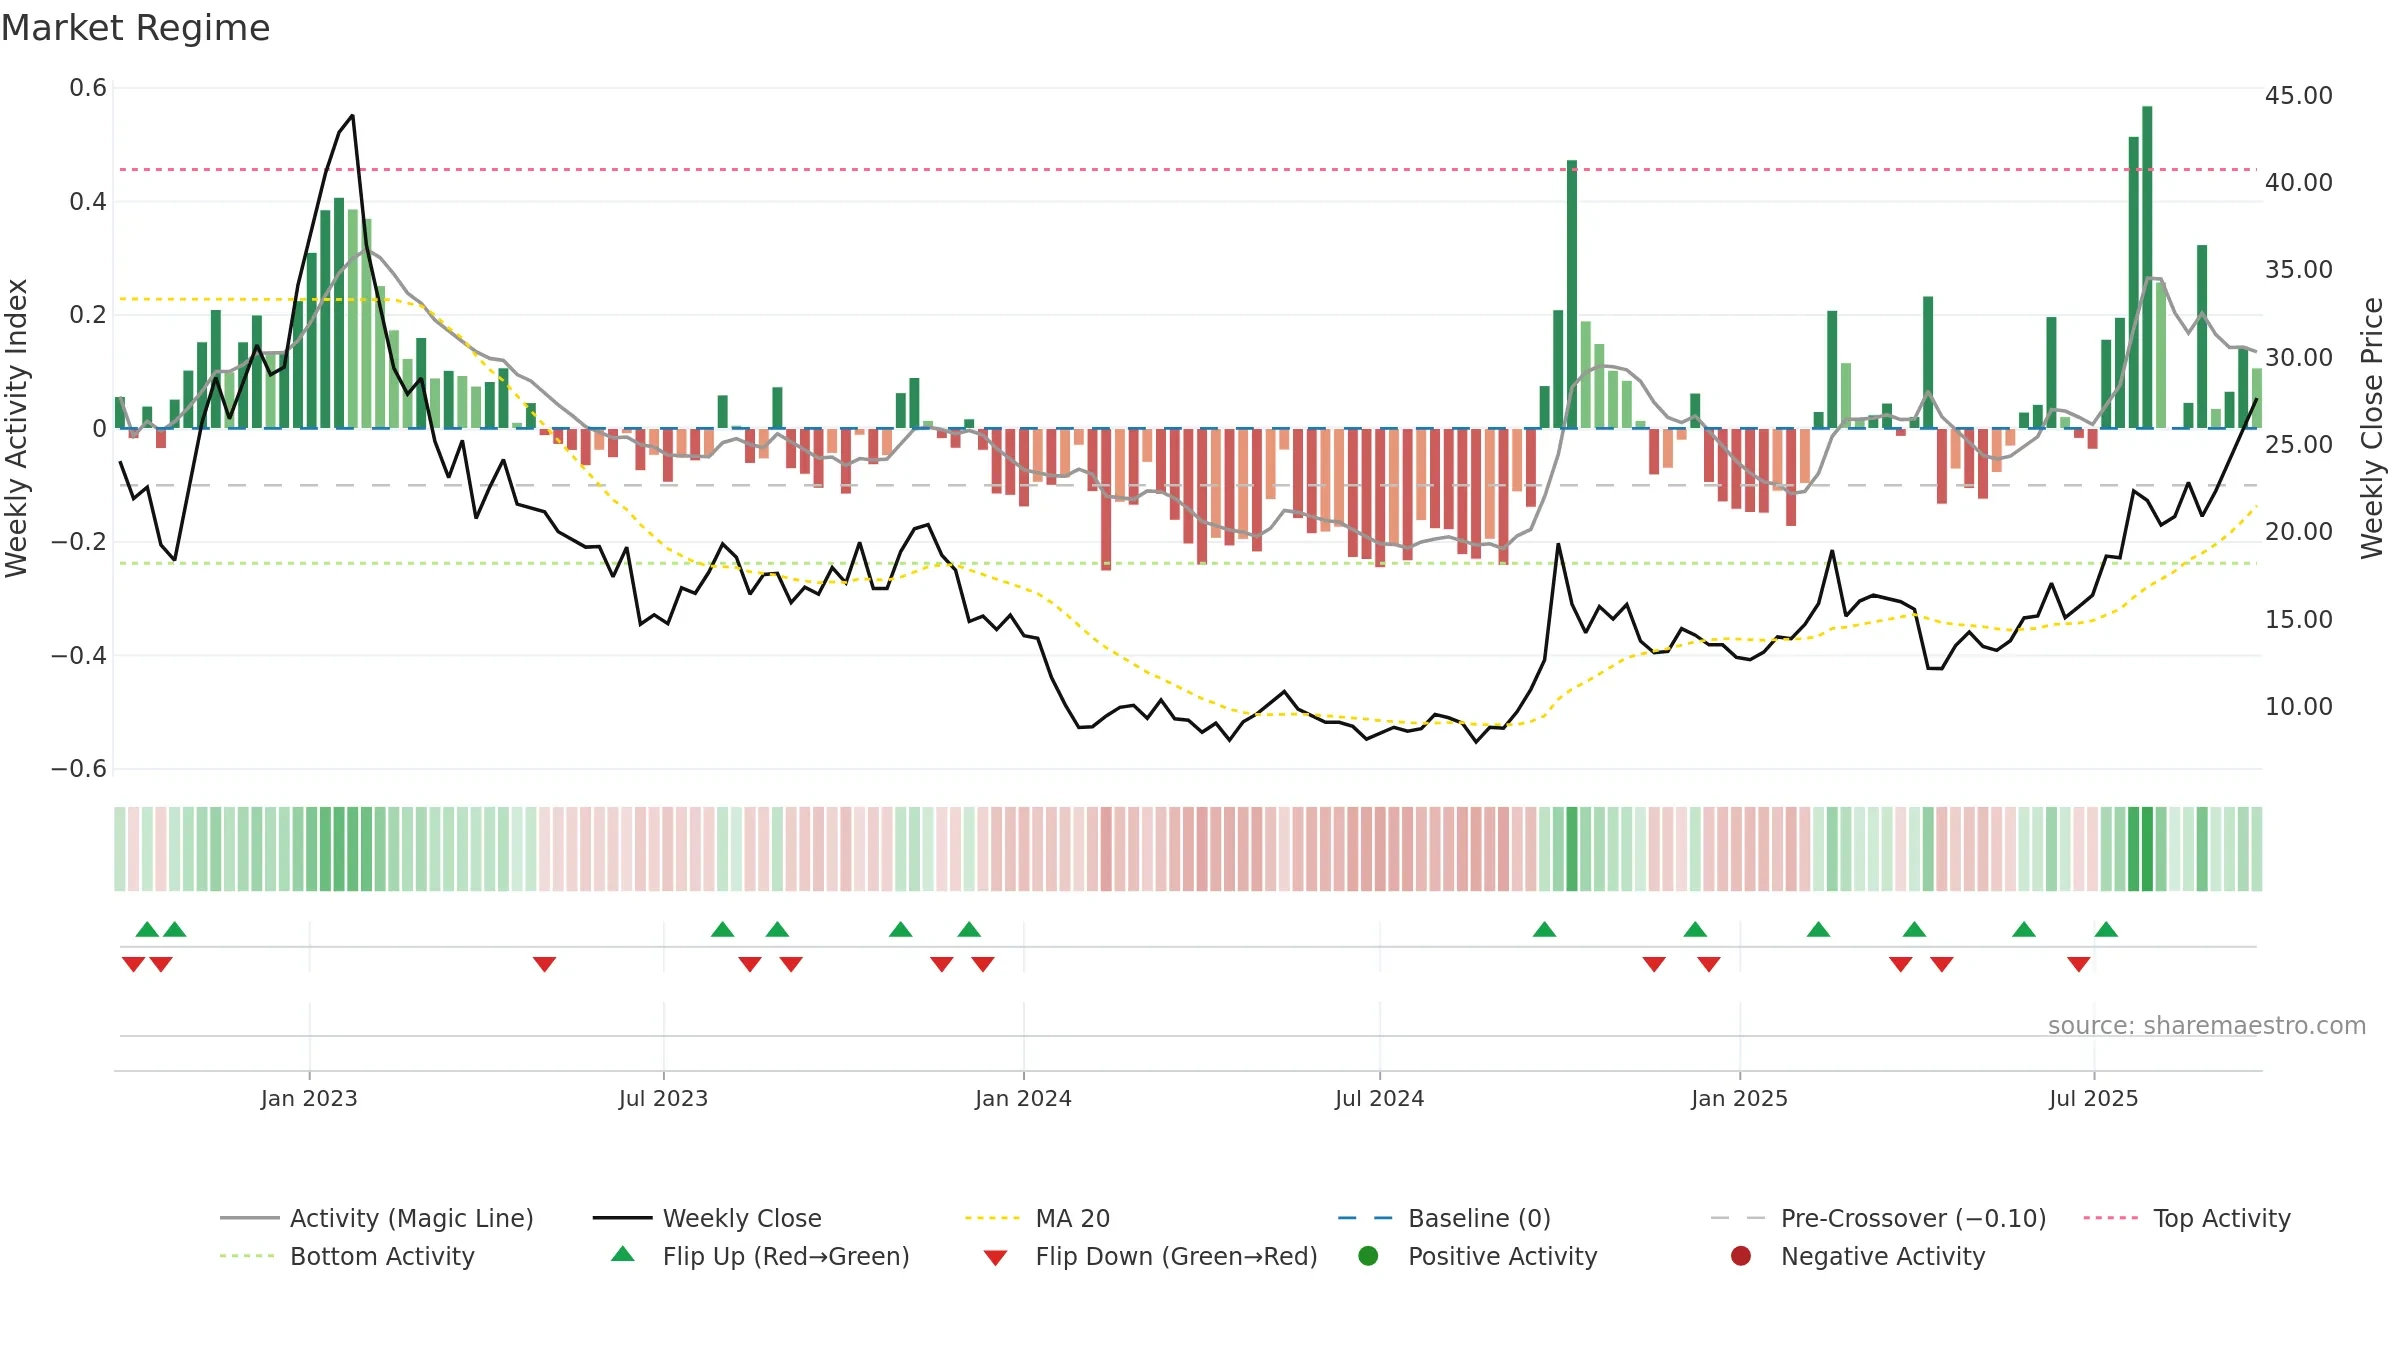This screenshot has width=2400, height=1350.
Task: Click the 10.00 price axis tick
Action: click(x=2298, y=707)
